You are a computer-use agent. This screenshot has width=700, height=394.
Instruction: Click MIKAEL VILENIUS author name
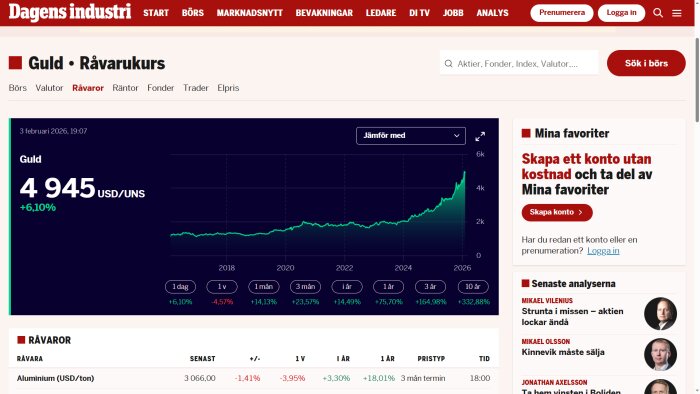(547, 301)
